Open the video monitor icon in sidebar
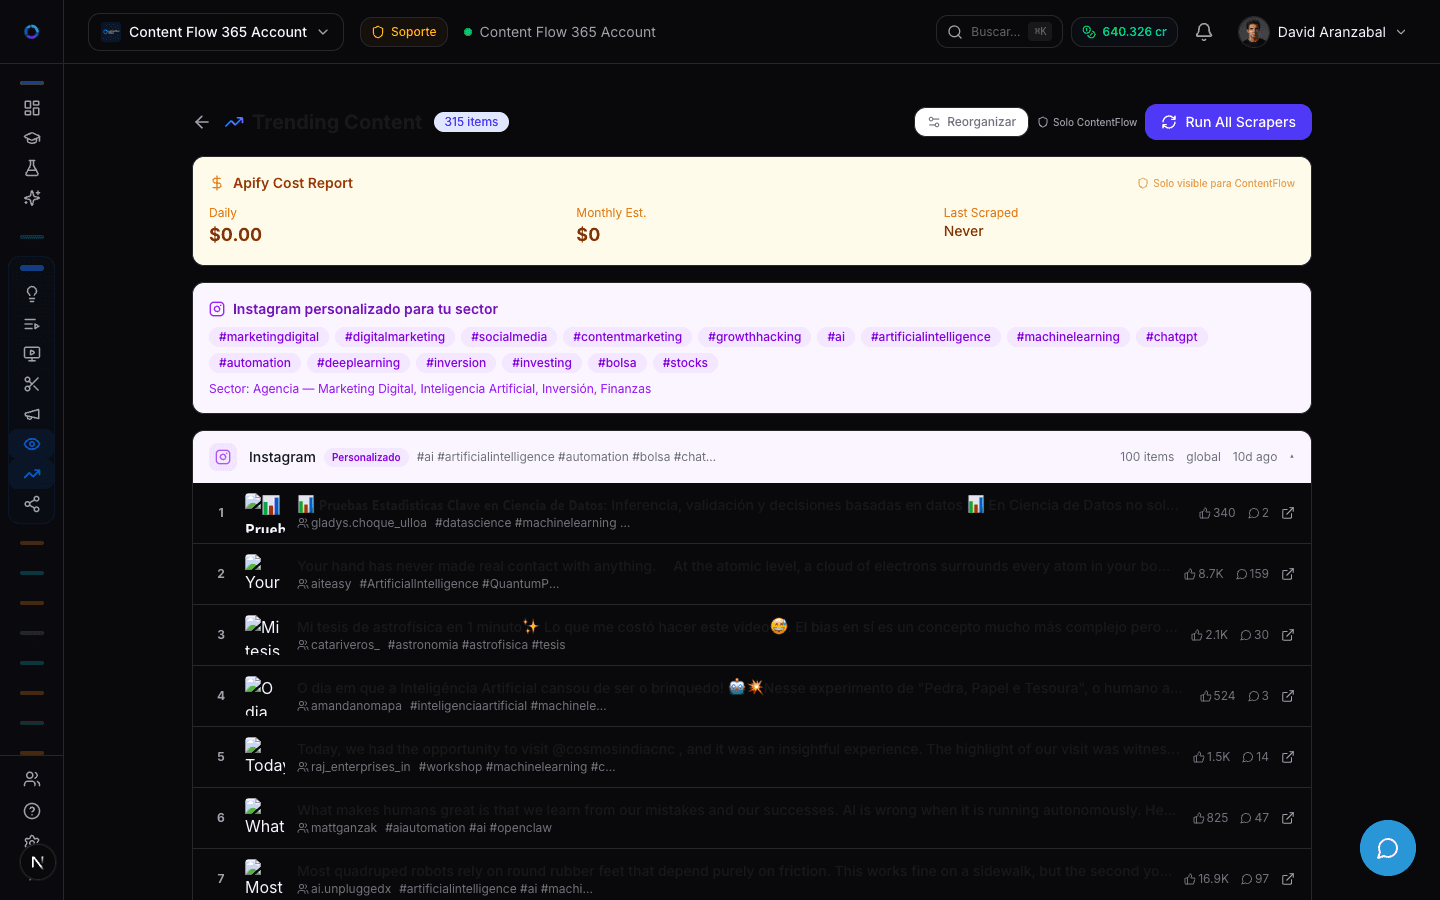1440x900 pixels. pos(32,354)
